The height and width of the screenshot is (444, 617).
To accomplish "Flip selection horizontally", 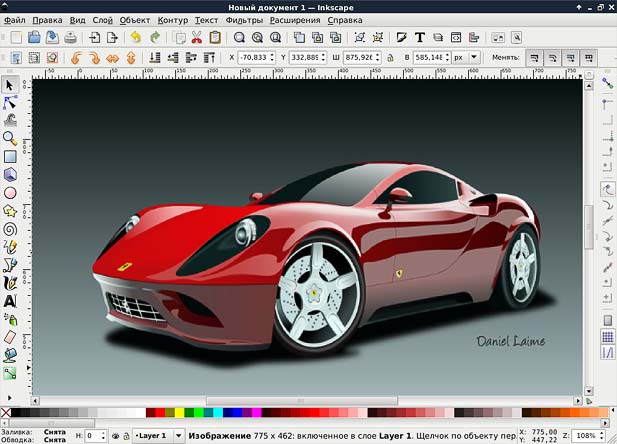I will point(113,58).
